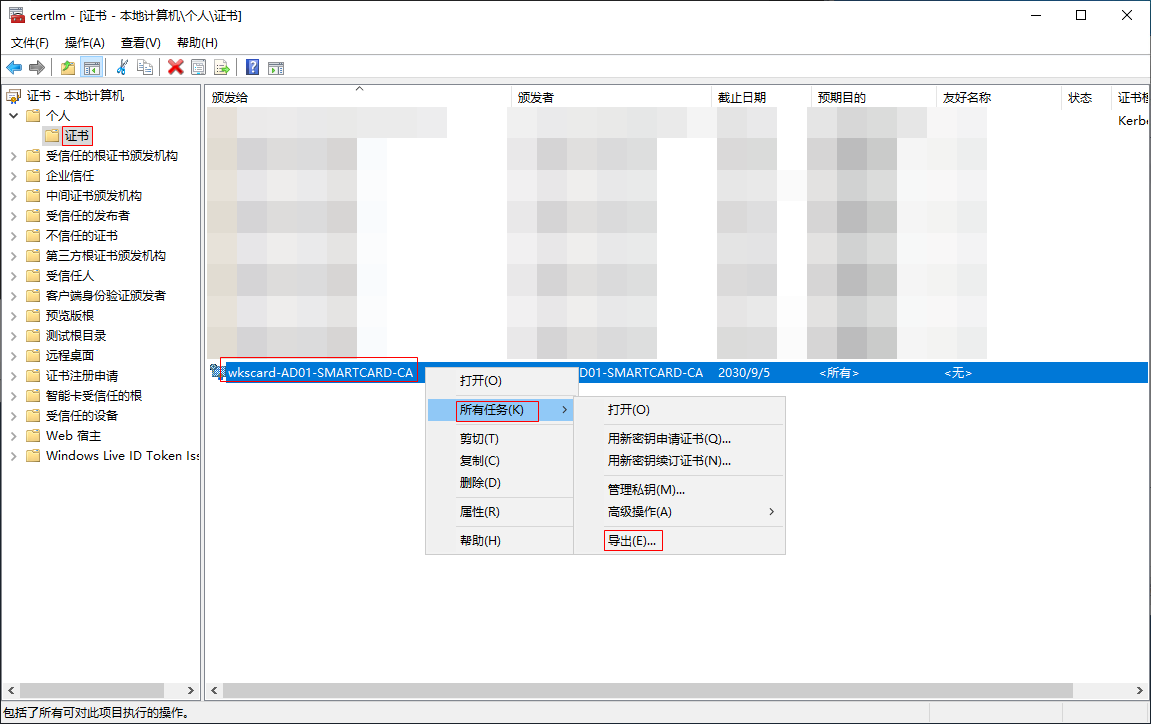Screen dimensions: 1151x724
Task: Toggle the show/hide action pane icon
Action: [x=276, y=68]
